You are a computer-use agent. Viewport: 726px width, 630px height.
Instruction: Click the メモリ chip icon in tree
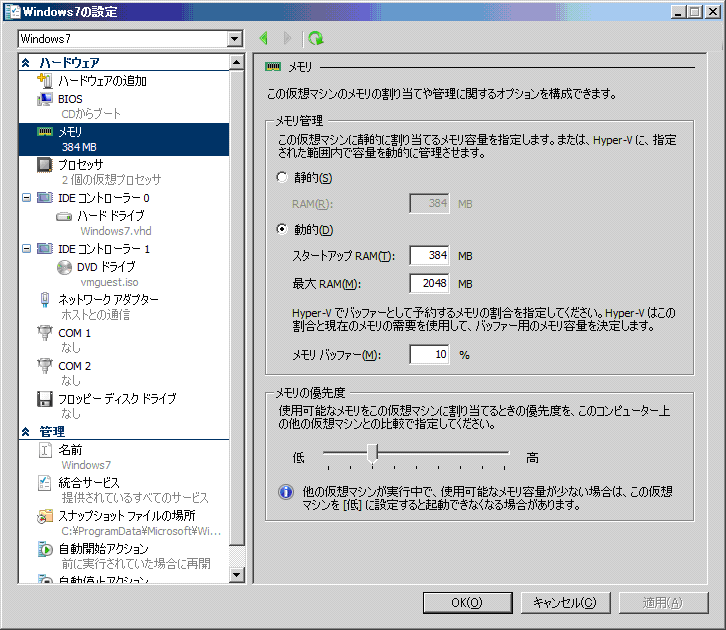click(45, 132)
